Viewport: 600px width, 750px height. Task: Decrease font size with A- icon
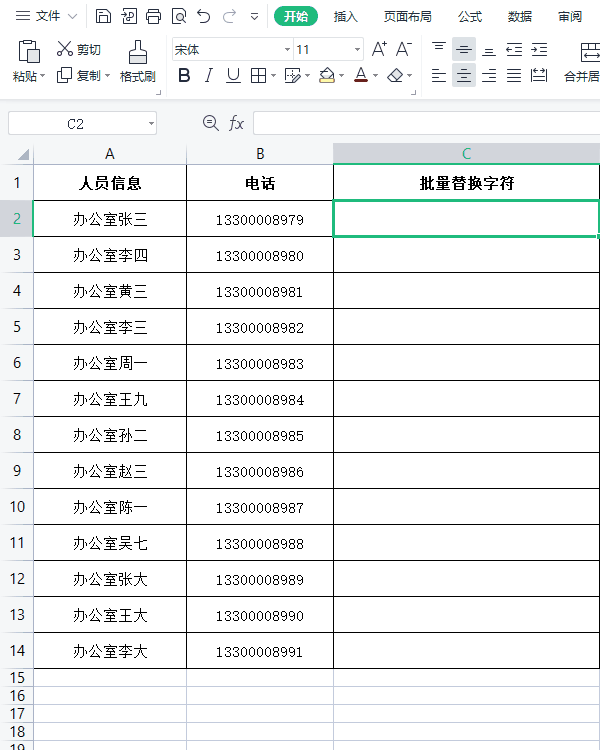pyautogui.click(x=403, y=49)
